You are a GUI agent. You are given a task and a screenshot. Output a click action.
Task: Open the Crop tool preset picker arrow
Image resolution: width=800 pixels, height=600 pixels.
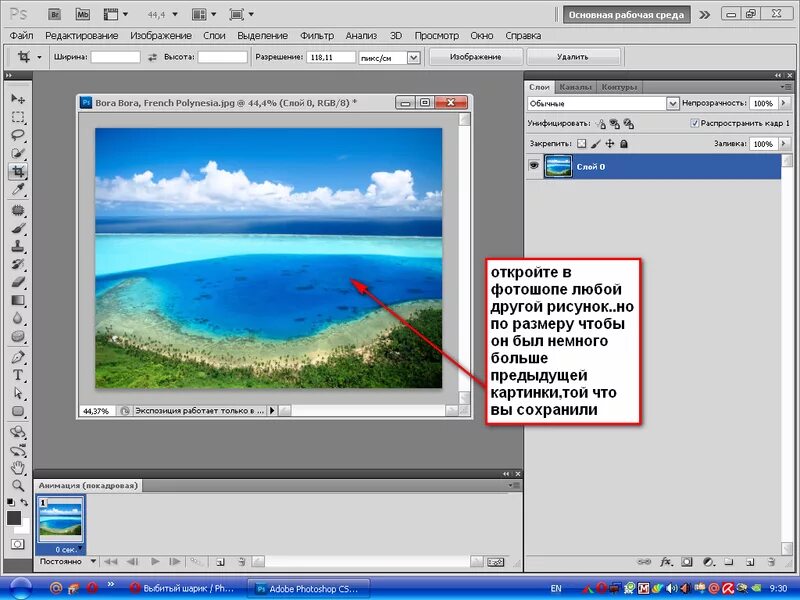pyautogui.click(x=39, y=57)
